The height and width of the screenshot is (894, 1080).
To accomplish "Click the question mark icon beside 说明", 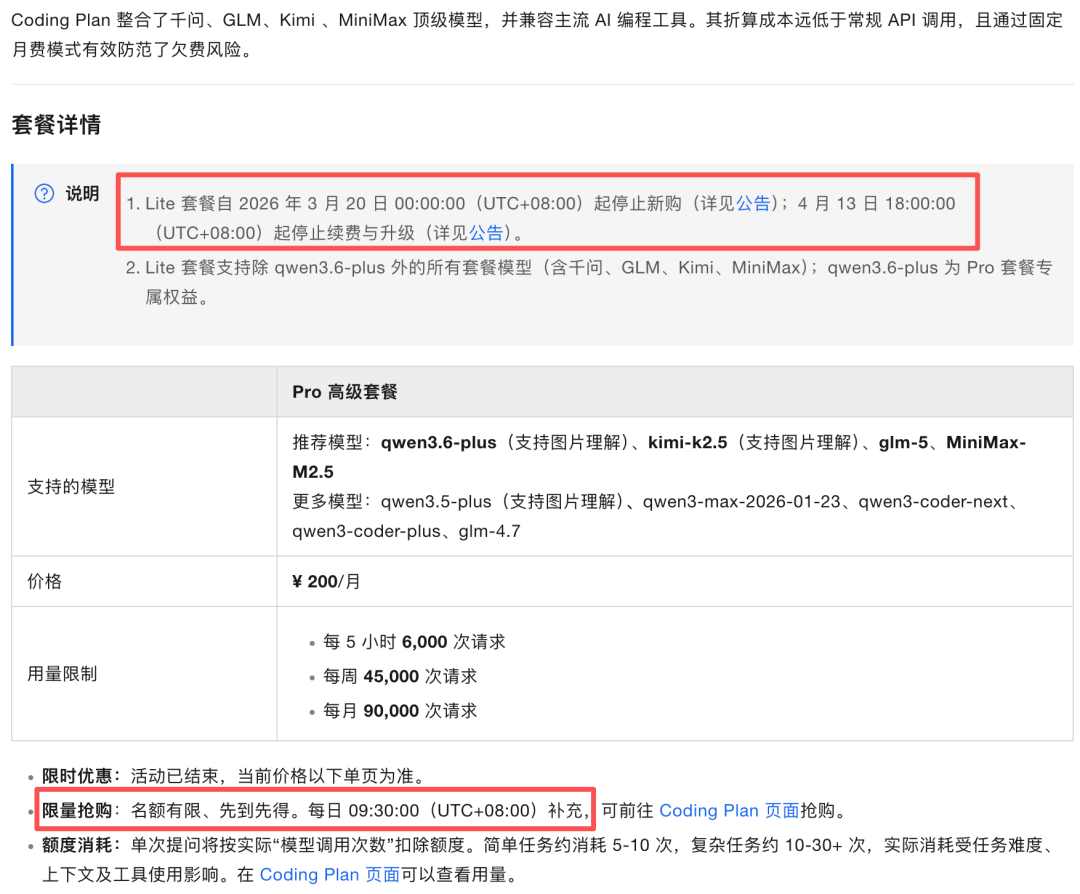I will [44, 194].
